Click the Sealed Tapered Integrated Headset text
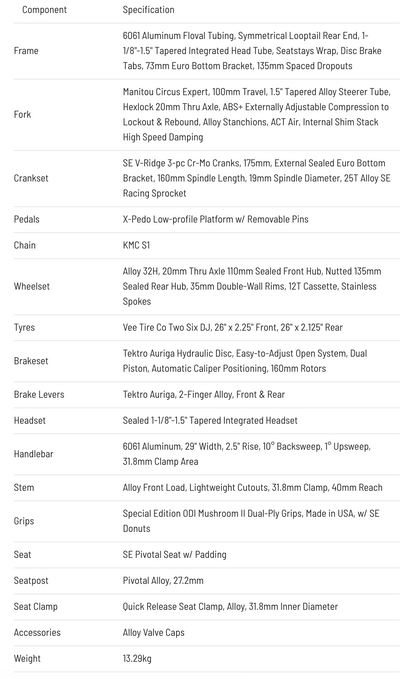 coord(210,420)
